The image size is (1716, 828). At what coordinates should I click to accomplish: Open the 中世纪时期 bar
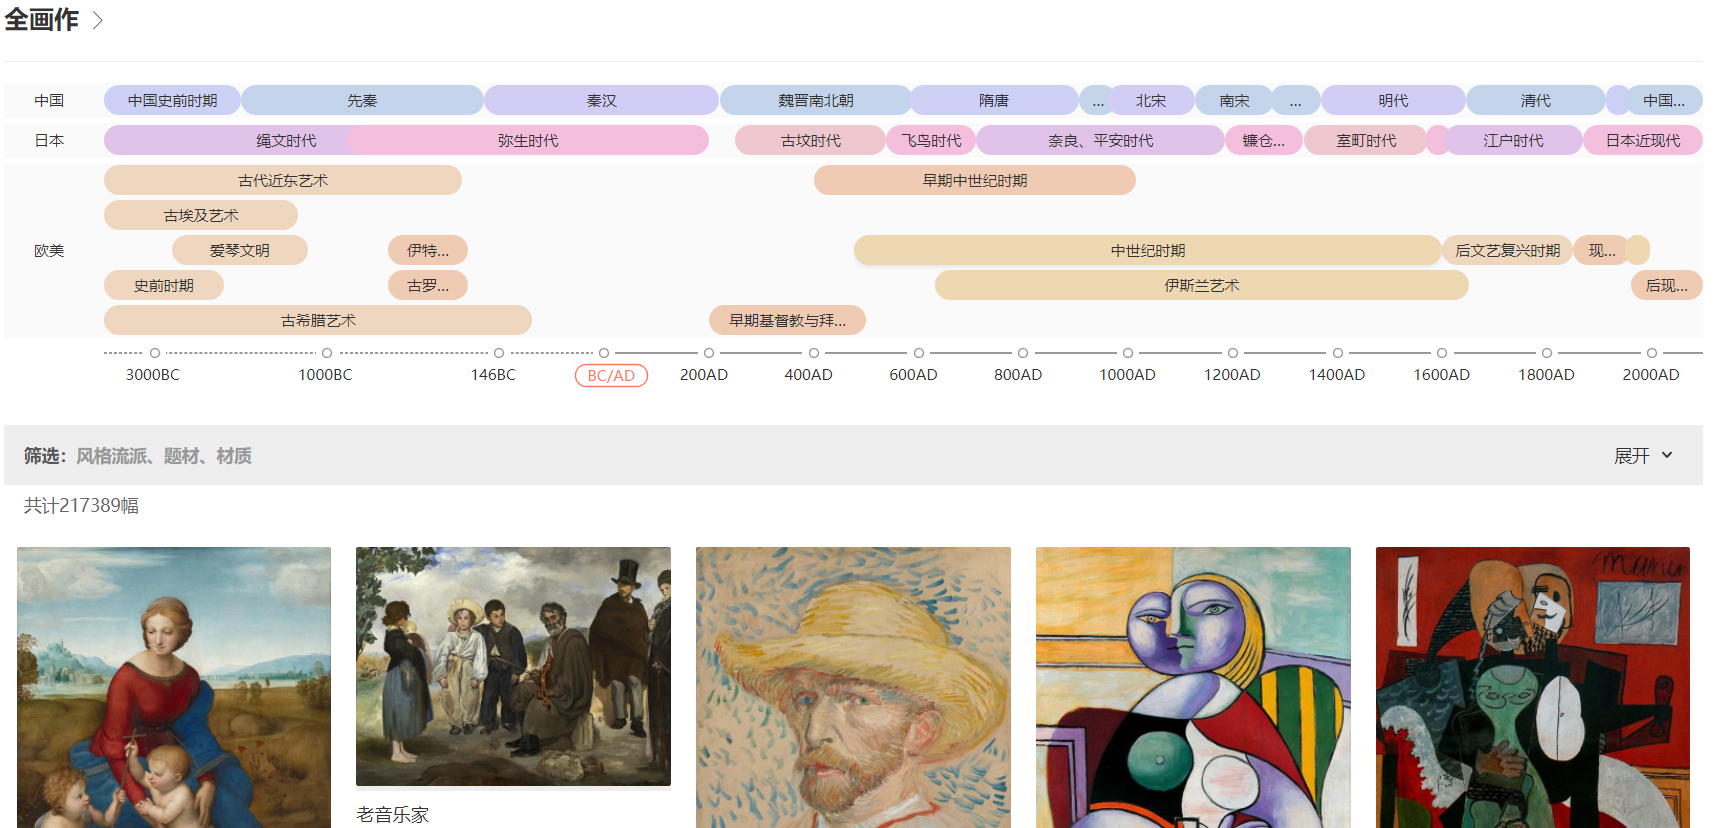pos(1148,250)
